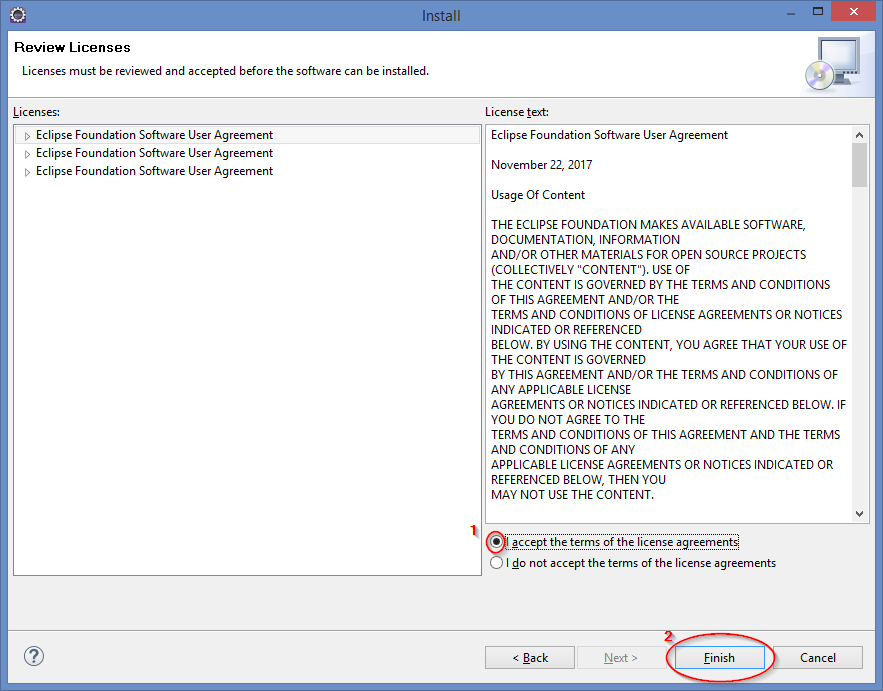
Task: Select the second license in the Licenses list
Action: [154, 153]
